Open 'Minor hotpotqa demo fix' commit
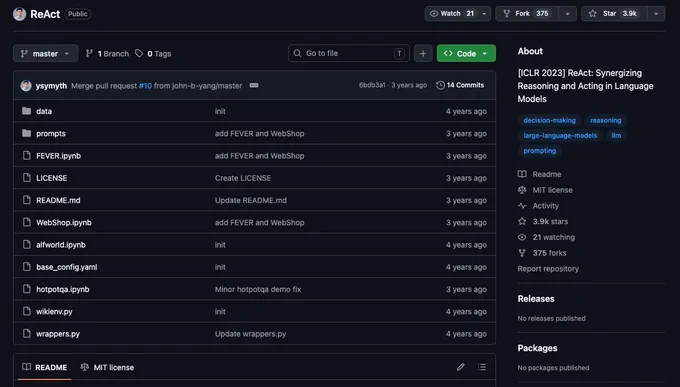Screen dimensions: 680x387 [x=258, y=289]
